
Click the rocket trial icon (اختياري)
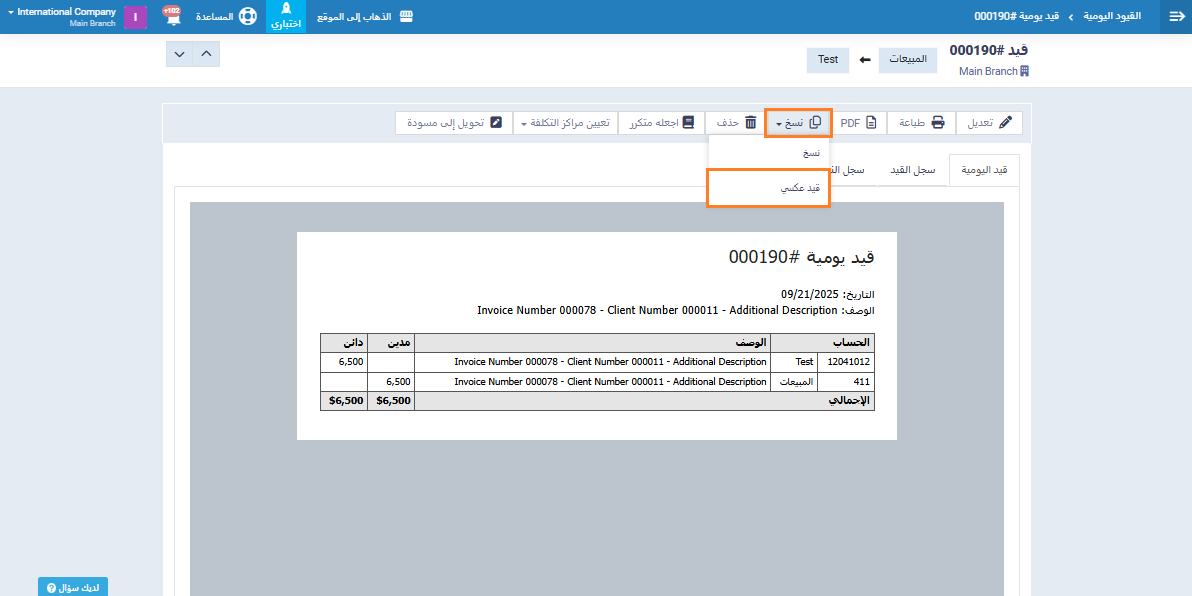point(286,16)
